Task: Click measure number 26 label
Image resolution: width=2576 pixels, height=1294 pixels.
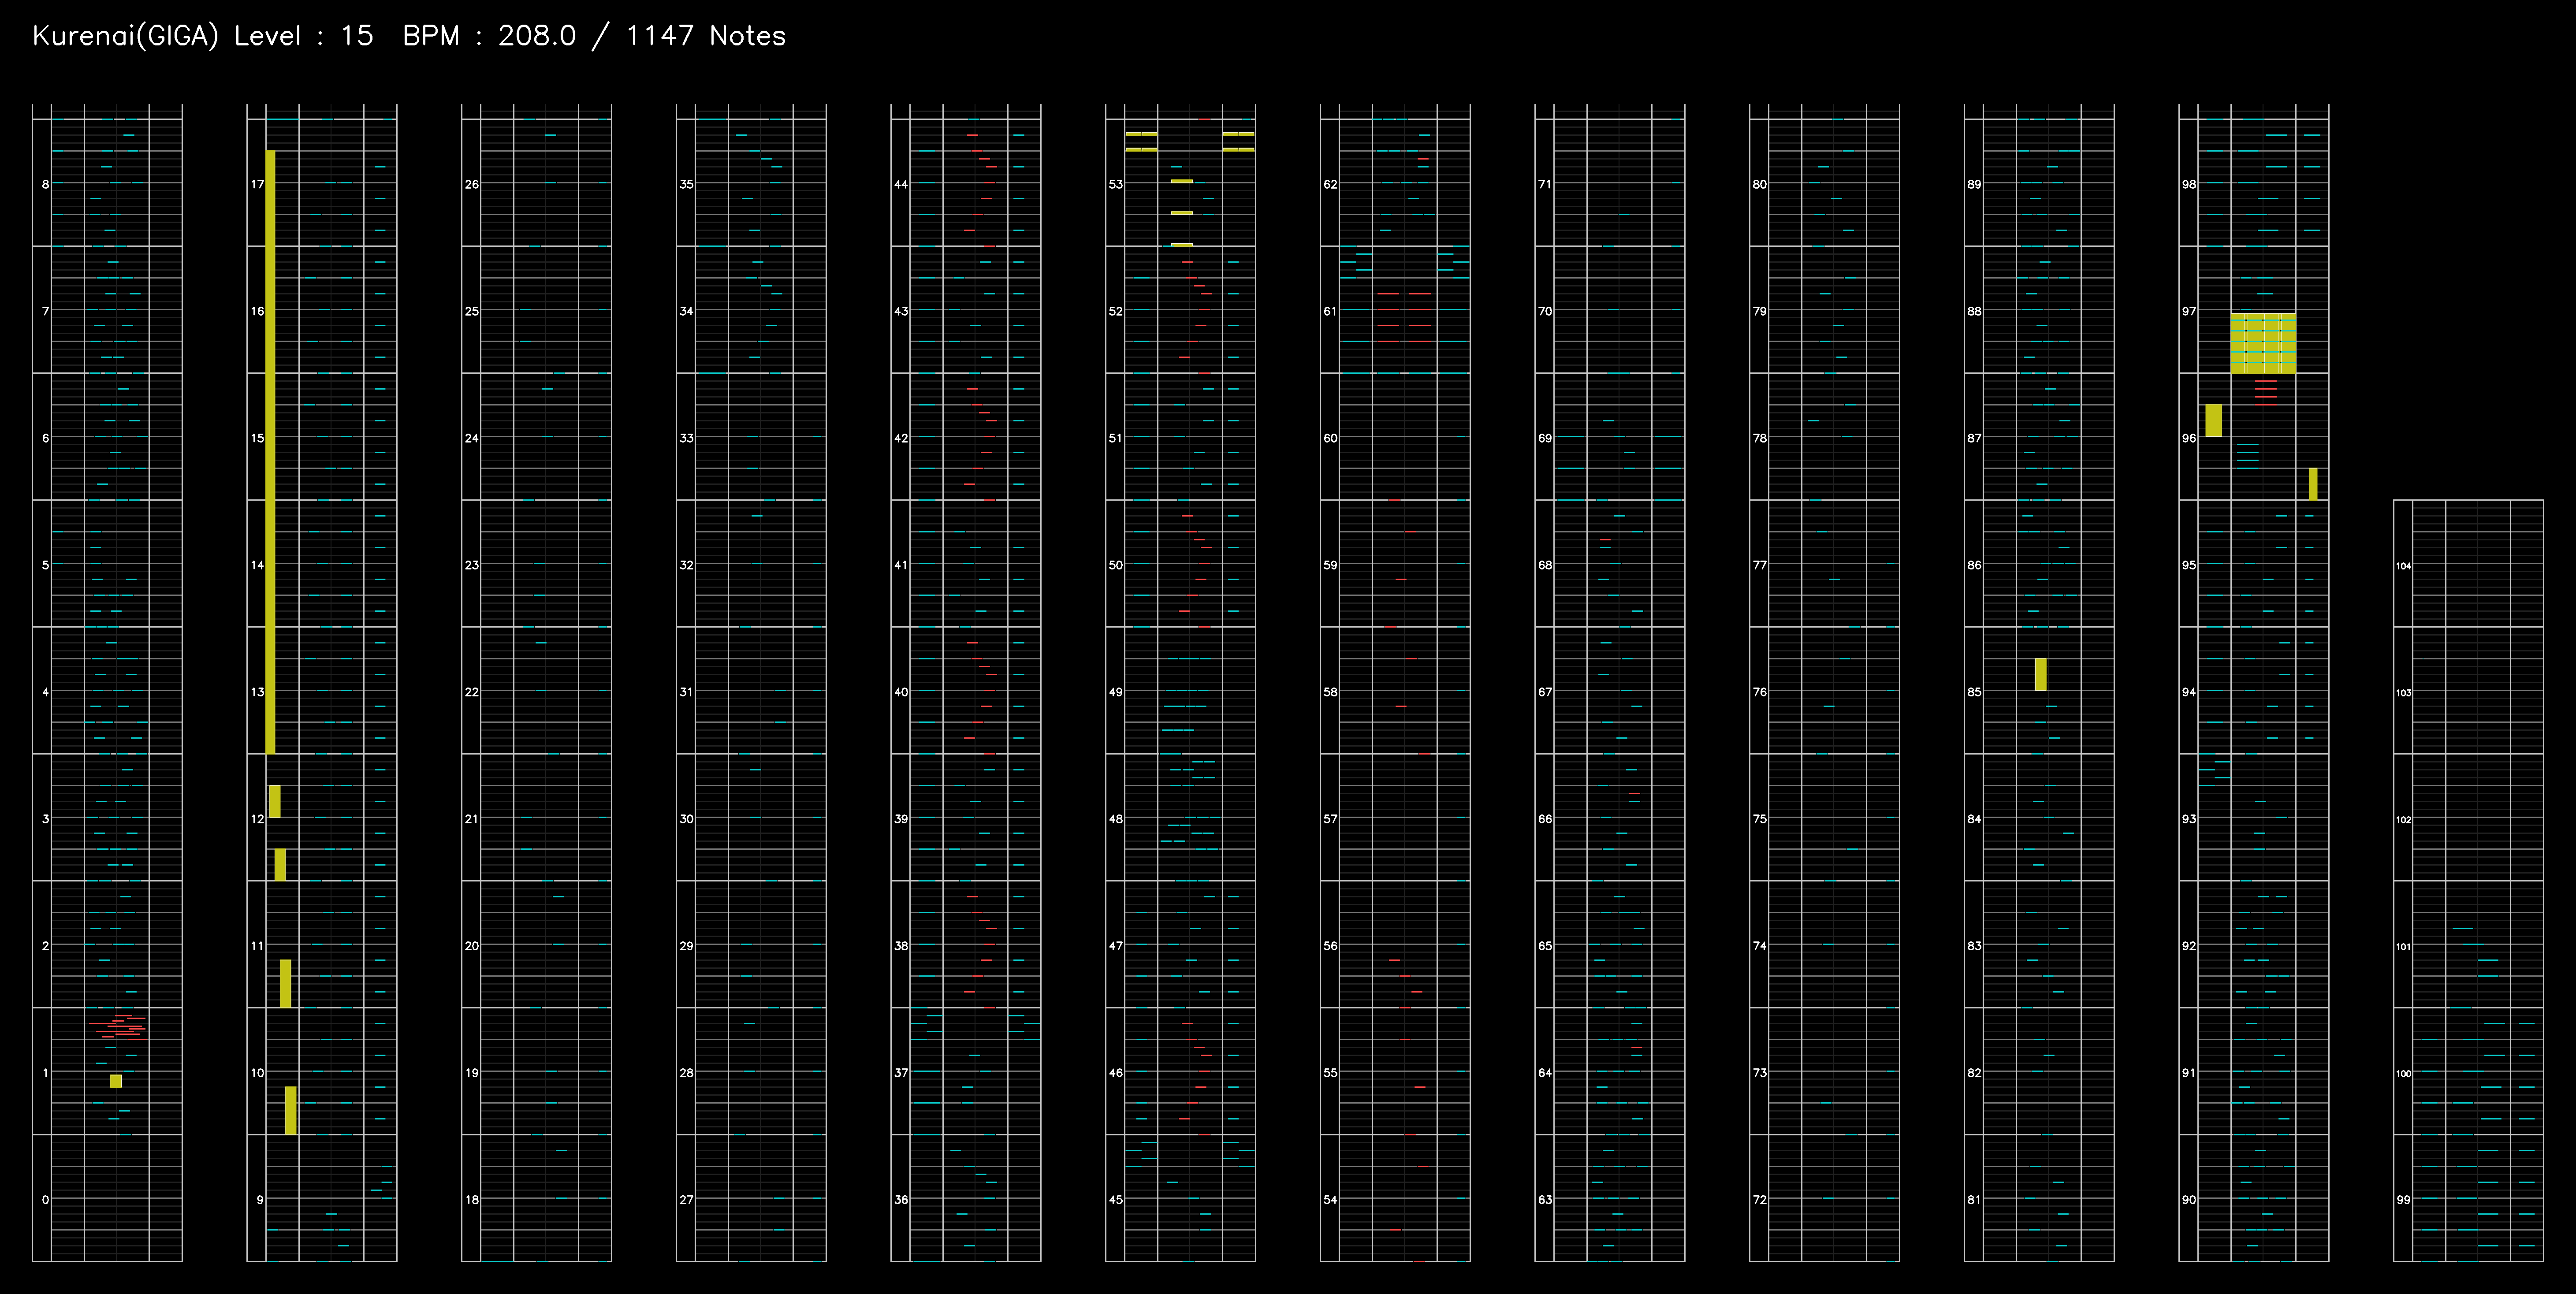Action: pyautogui.click(x=472, y=184)
